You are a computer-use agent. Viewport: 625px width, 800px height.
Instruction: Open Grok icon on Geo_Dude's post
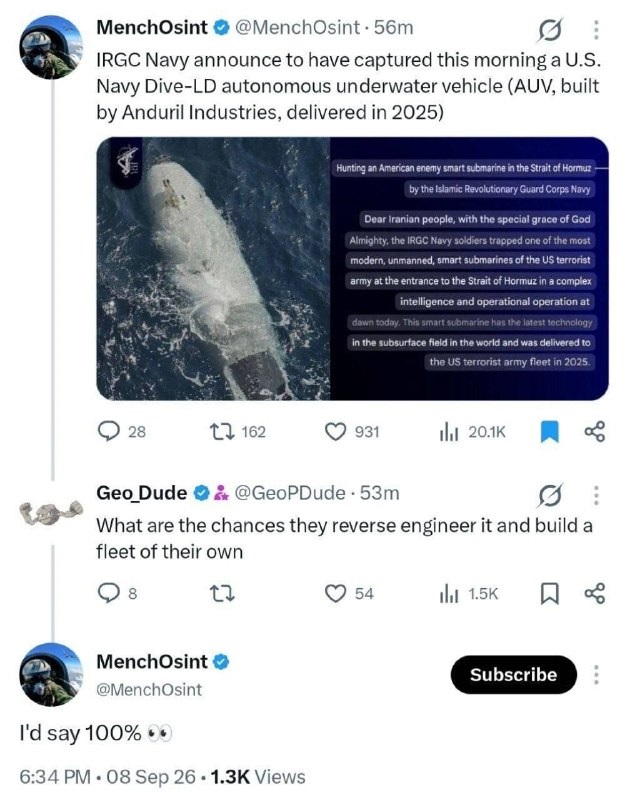(550, 495)
